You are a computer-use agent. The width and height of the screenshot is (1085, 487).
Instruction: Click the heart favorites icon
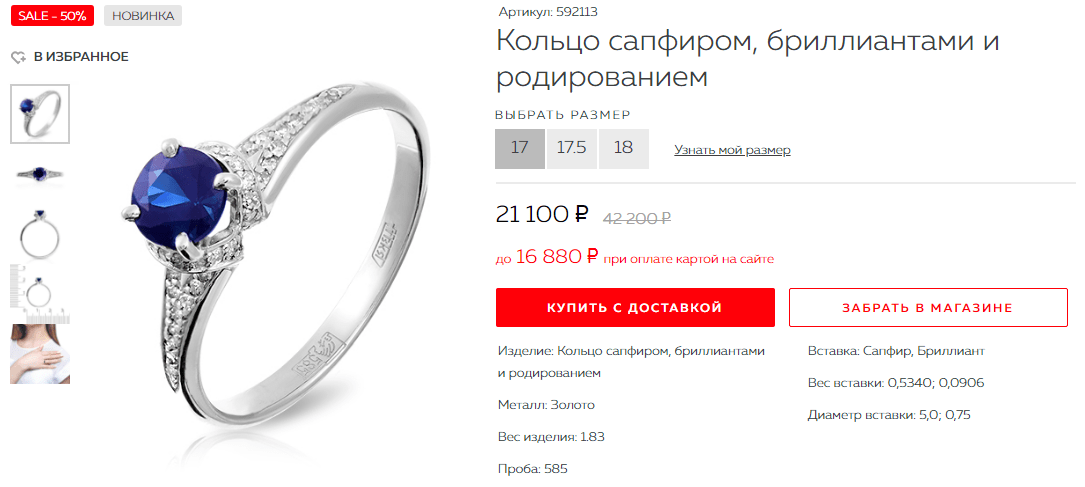(x=19, y=57)
